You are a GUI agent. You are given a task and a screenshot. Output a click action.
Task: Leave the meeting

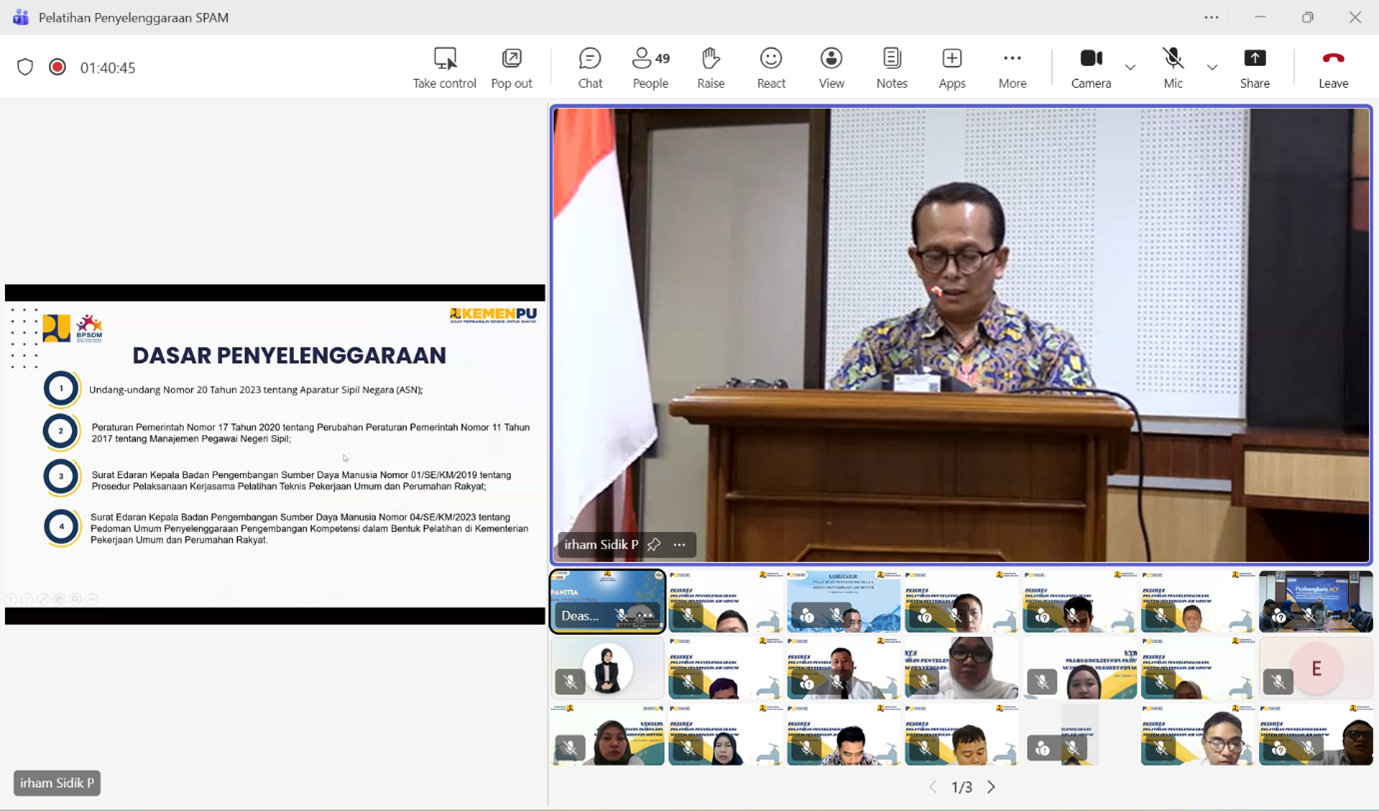point(1332,66)
